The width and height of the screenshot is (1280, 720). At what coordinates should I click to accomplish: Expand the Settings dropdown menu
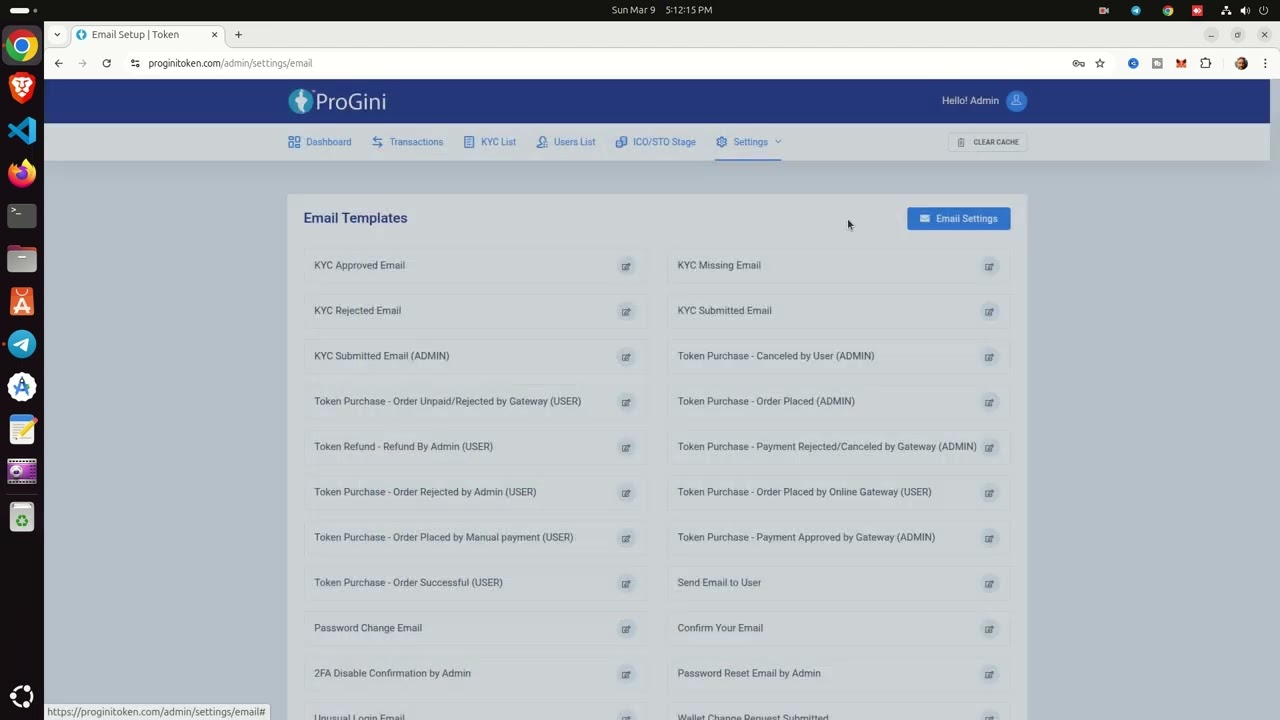(749, 142)
